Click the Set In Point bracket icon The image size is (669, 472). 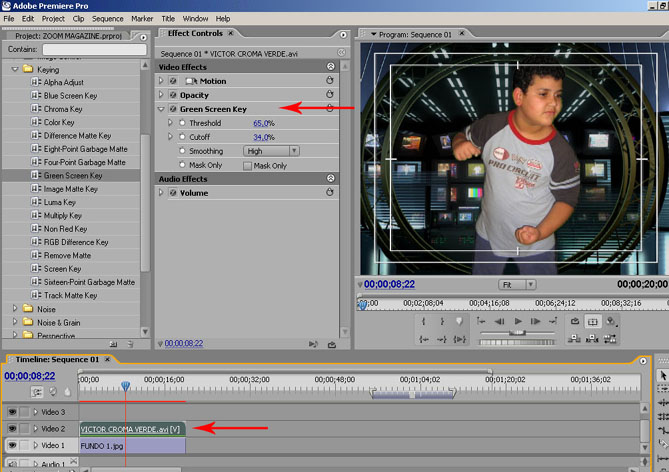point(424,322)
